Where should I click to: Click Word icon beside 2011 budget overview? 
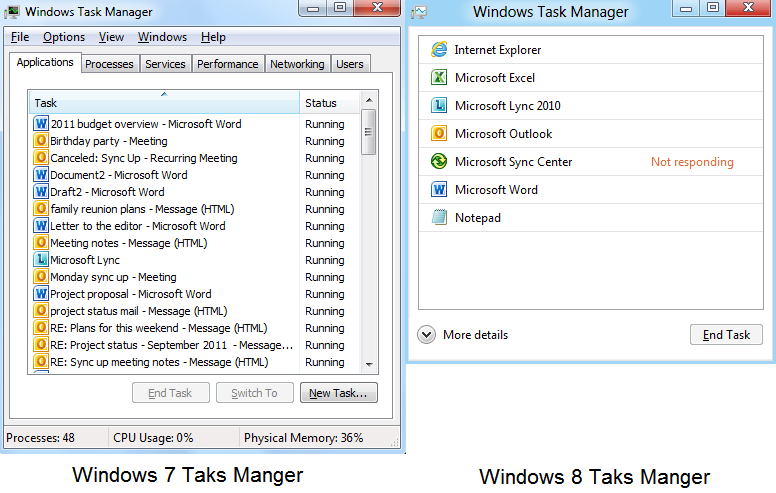(x=41, y=124)
